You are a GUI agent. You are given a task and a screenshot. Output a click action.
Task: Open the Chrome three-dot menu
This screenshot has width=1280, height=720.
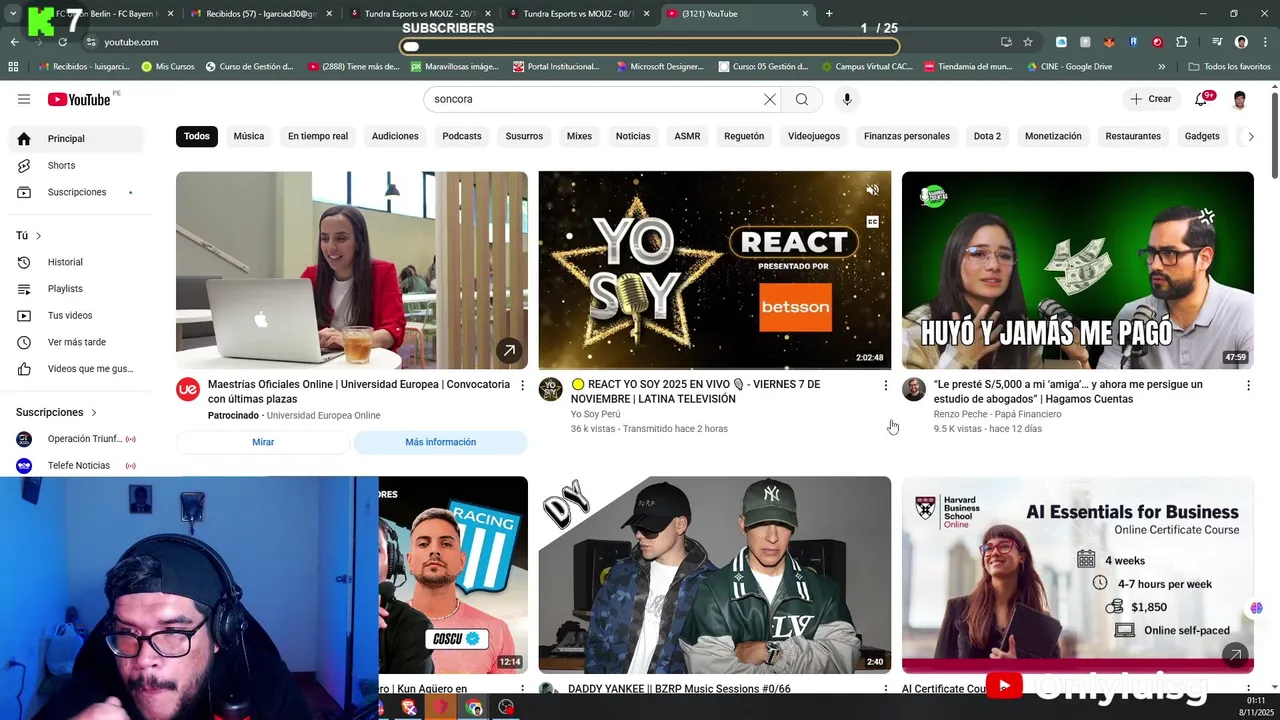tap(1263, 42)
